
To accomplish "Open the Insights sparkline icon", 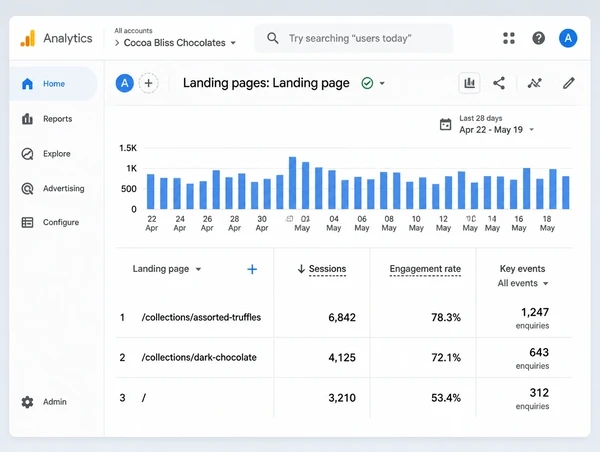I will pyautogui.click(x=535, y=83).
